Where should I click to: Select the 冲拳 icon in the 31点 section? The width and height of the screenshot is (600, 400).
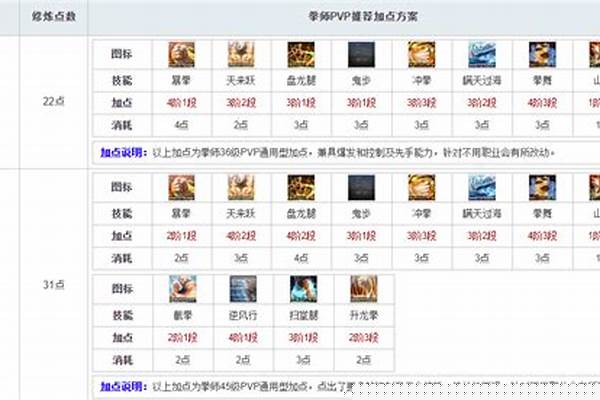(x=421, y=188)
